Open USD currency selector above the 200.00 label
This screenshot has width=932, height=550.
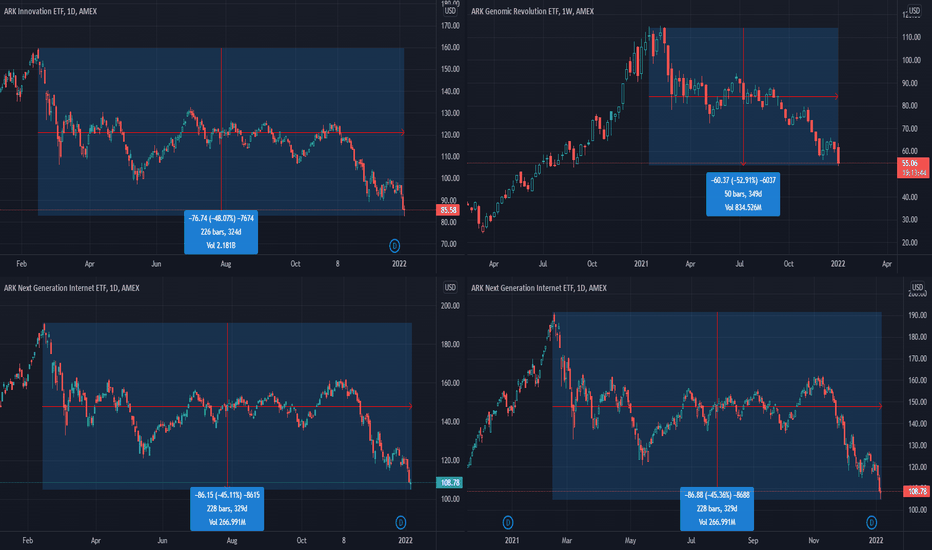click(450, 288)
